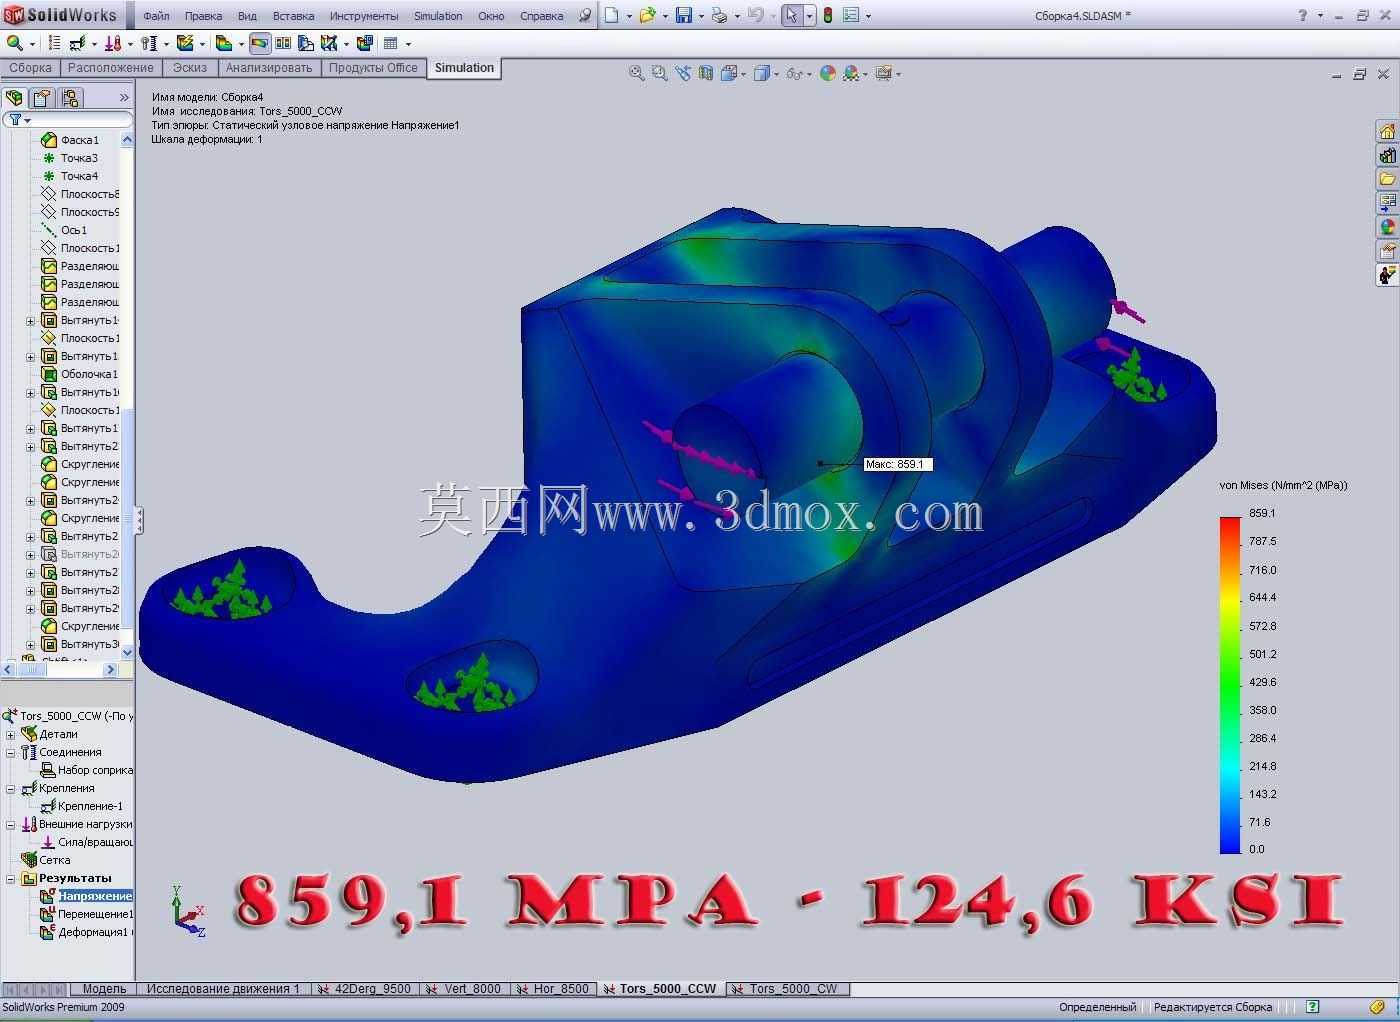Screen dimensions: 1400x1022
Task: Open the ConfigurationManager tab icon
Action: coord(69,97)
